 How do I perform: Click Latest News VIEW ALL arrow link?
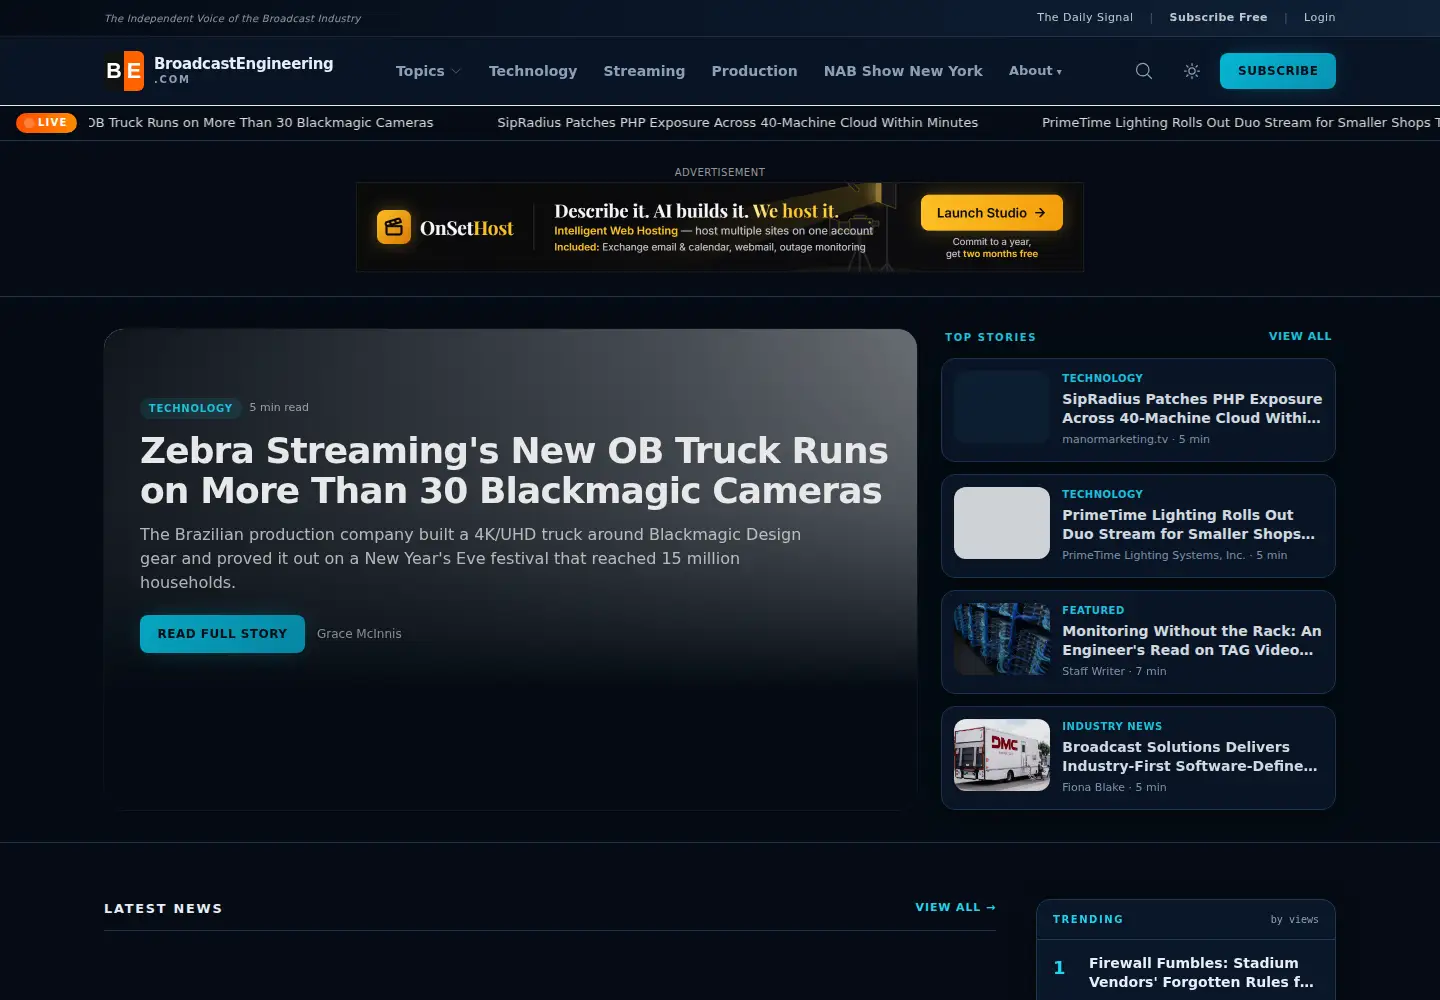pyautogui.click(x=955, y=907)
